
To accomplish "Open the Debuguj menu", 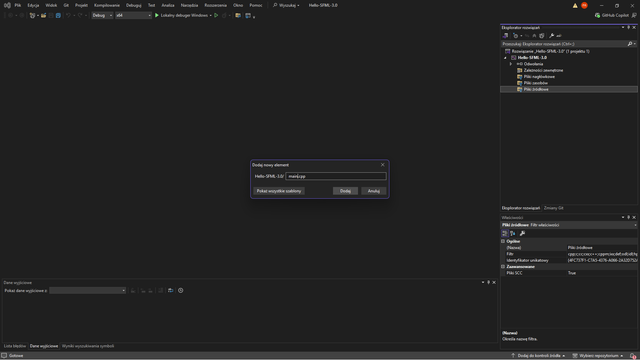I will [133, 5].
